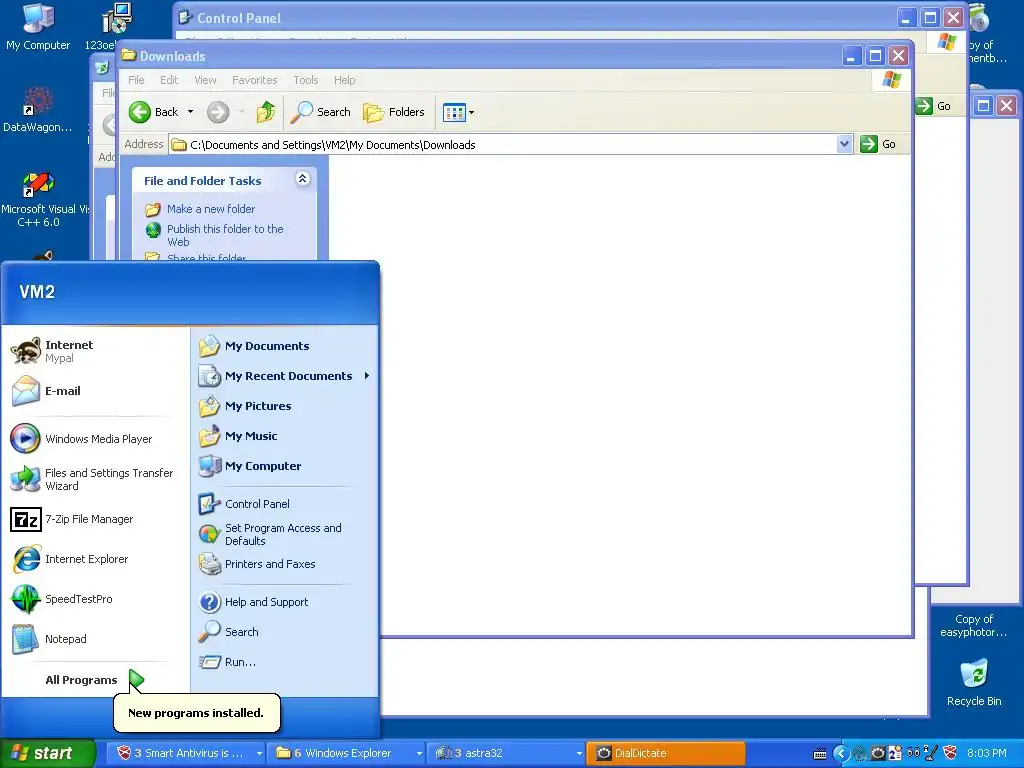Viewport: 1024px width, 768px height.
Task: Click the antivirus shield tray icon
Action: click(x=950, y=754)
